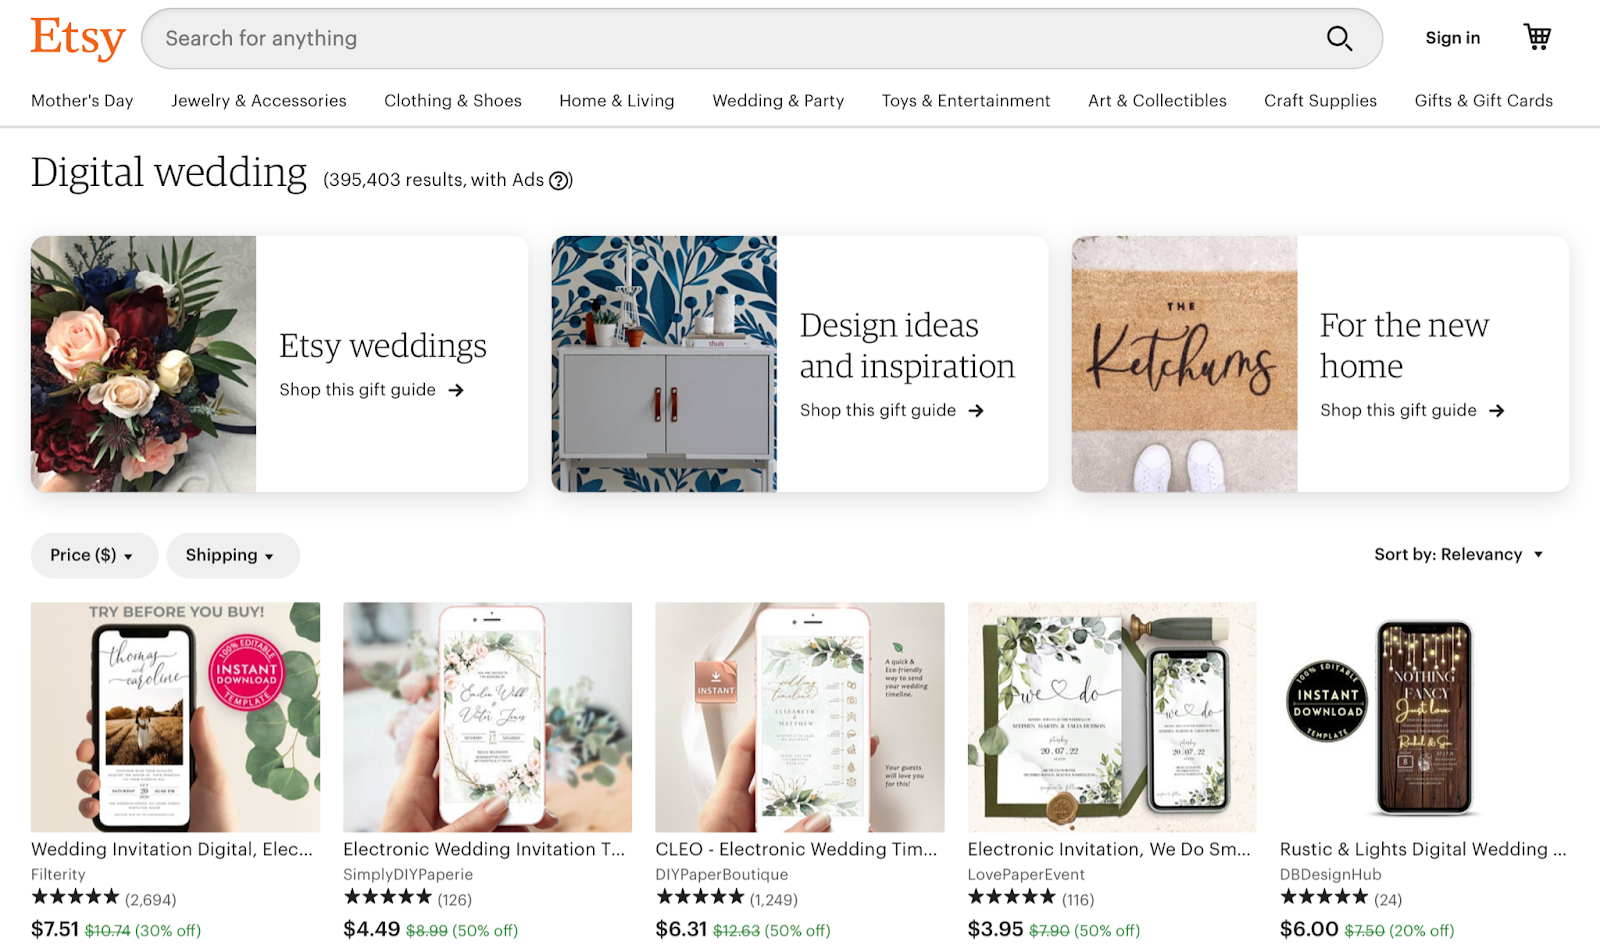Click the $7.51 price

coord(55,929)
